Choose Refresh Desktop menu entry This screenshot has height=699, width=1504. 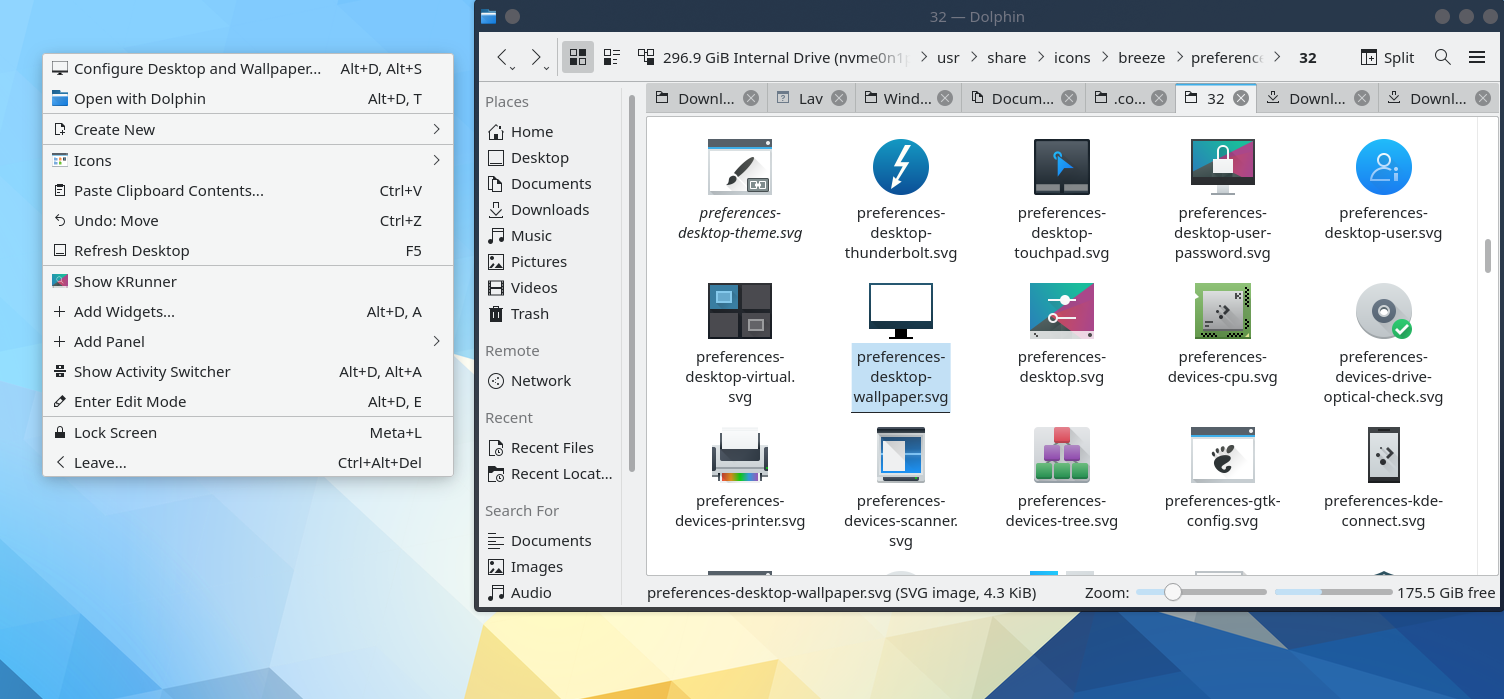tap(248, 251)
